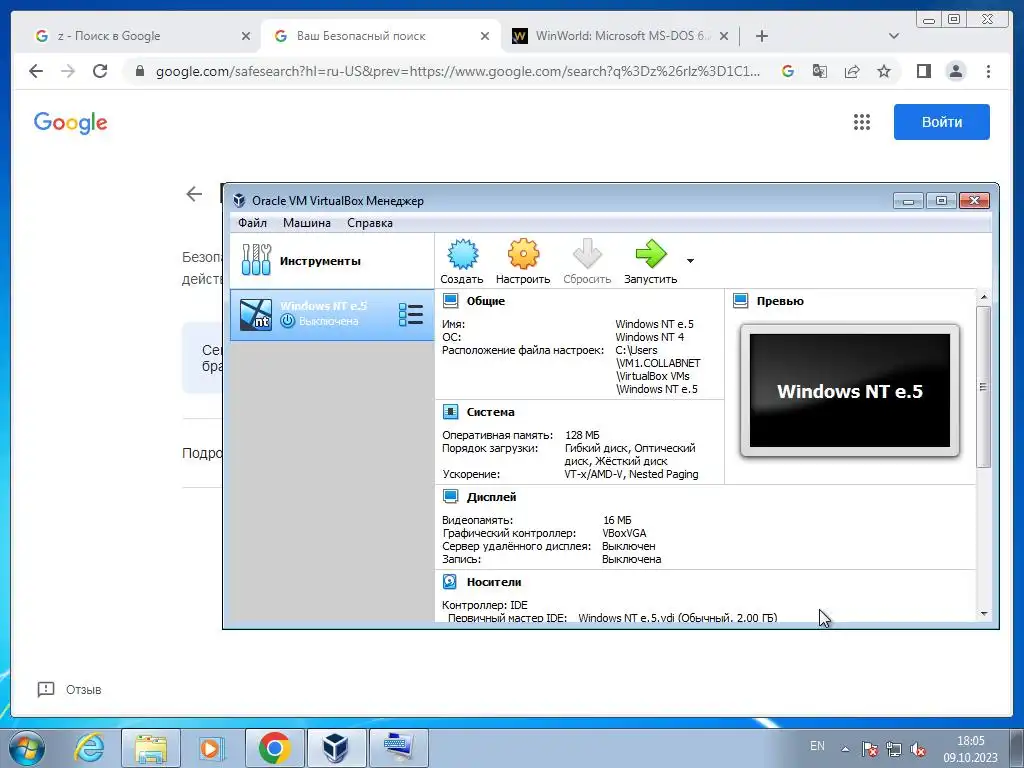Click the Носители section title text

[x=494, y=582]
